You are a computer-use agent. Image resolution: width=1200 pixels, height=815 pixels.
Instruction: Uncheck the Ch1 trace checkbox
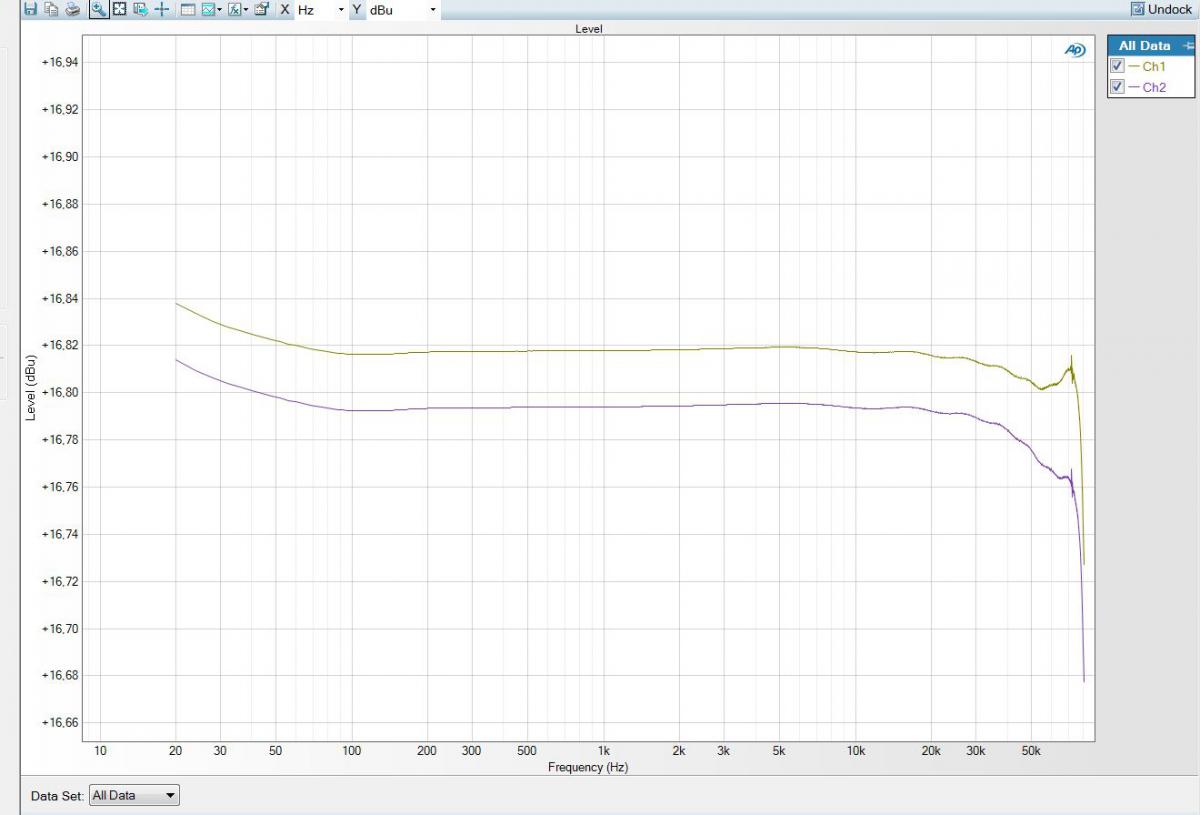click(x=1118, y=66)
